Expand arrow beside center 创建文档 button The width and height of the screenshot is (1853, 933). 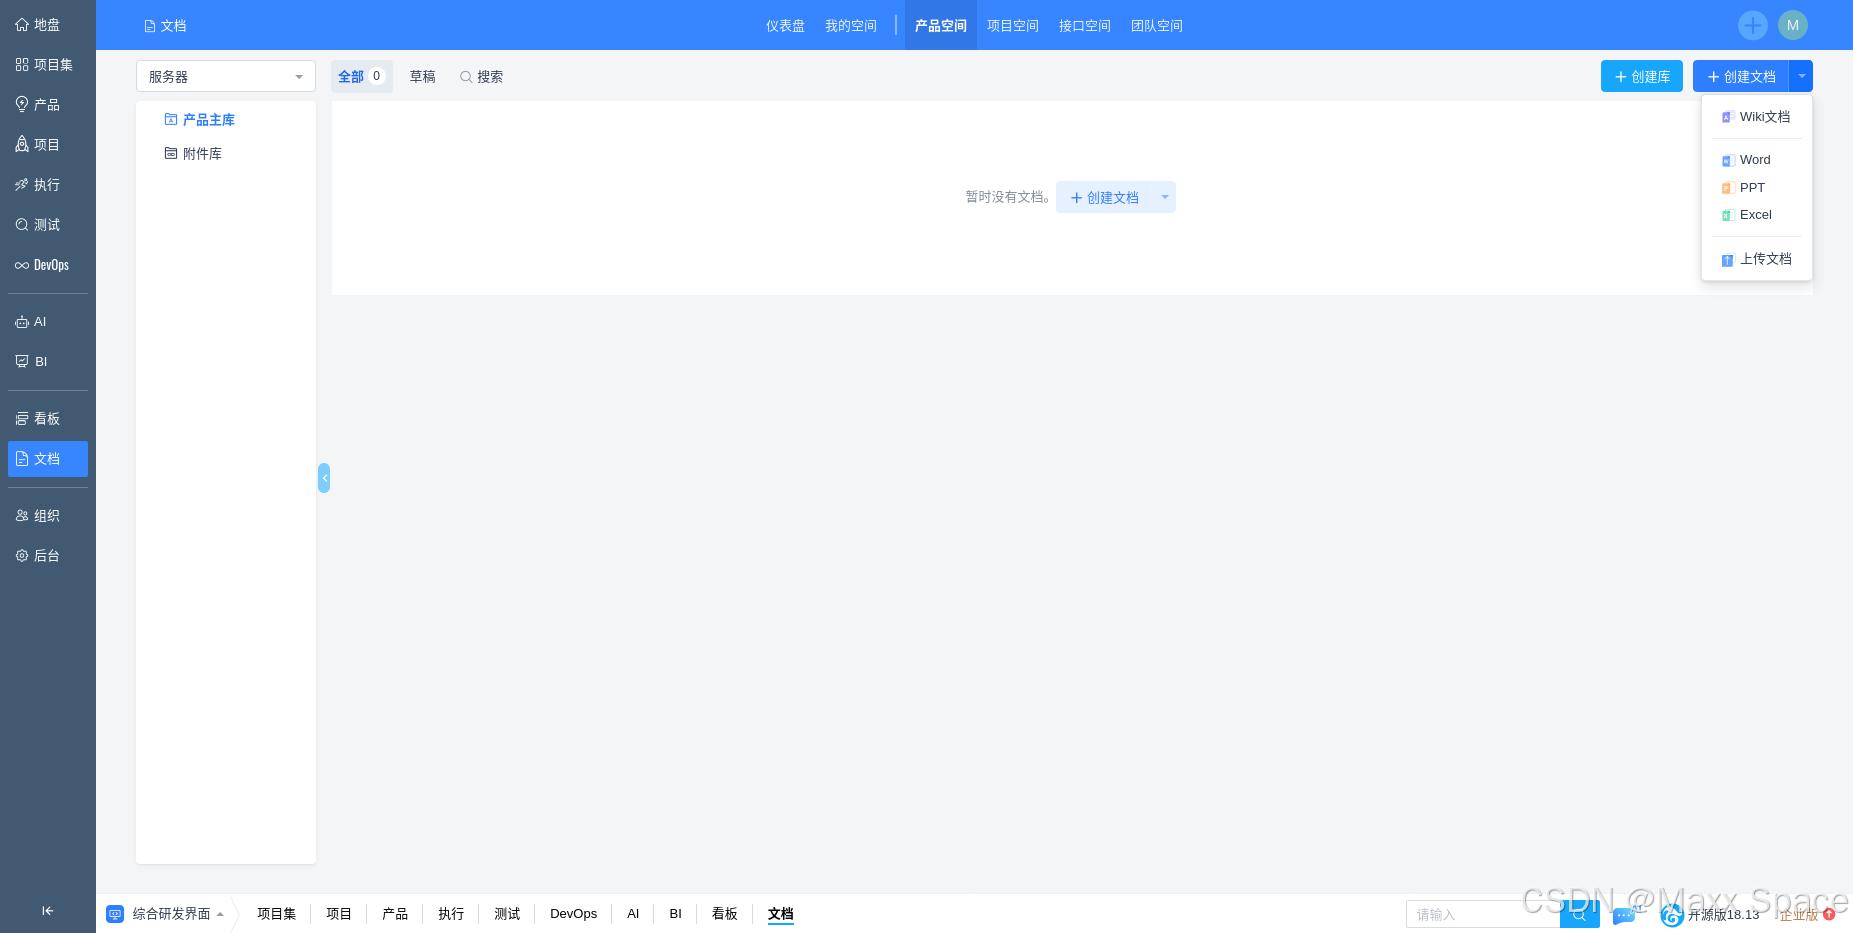(x=1164, y=197)
